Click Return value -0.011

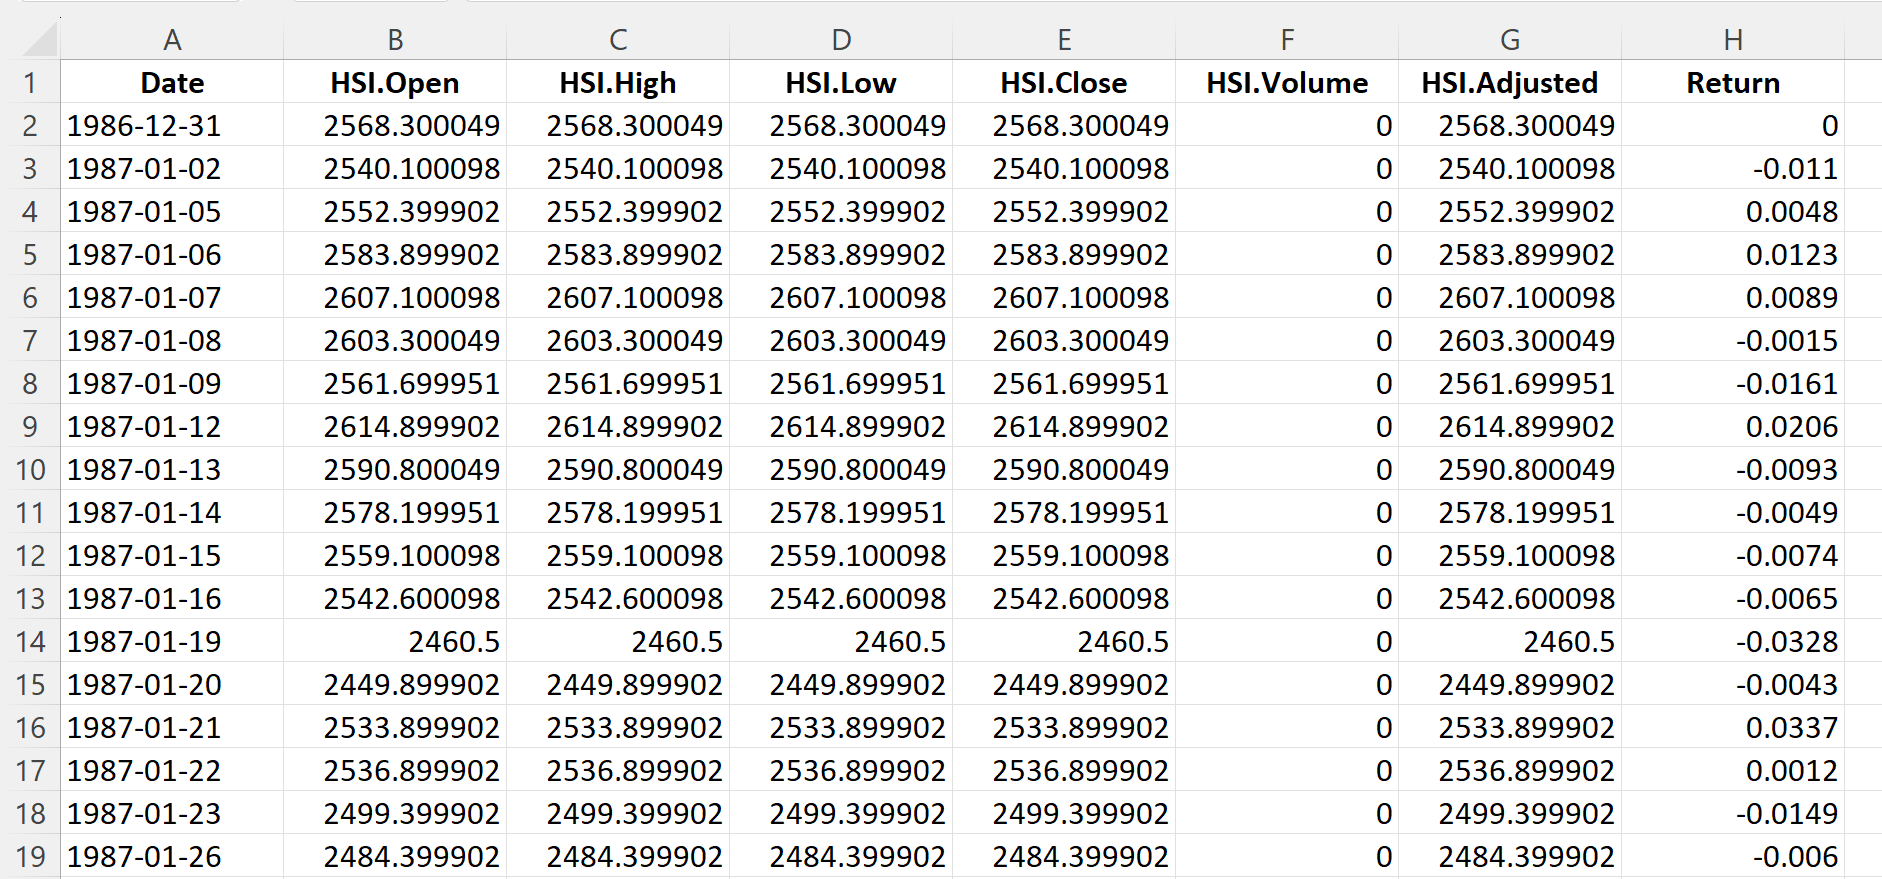click(x=1733, y=168)
